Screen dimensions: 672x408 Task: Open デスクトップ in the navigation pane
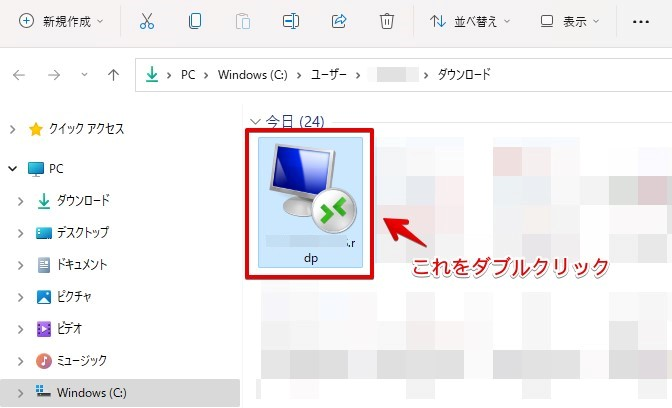click(72, 233)
